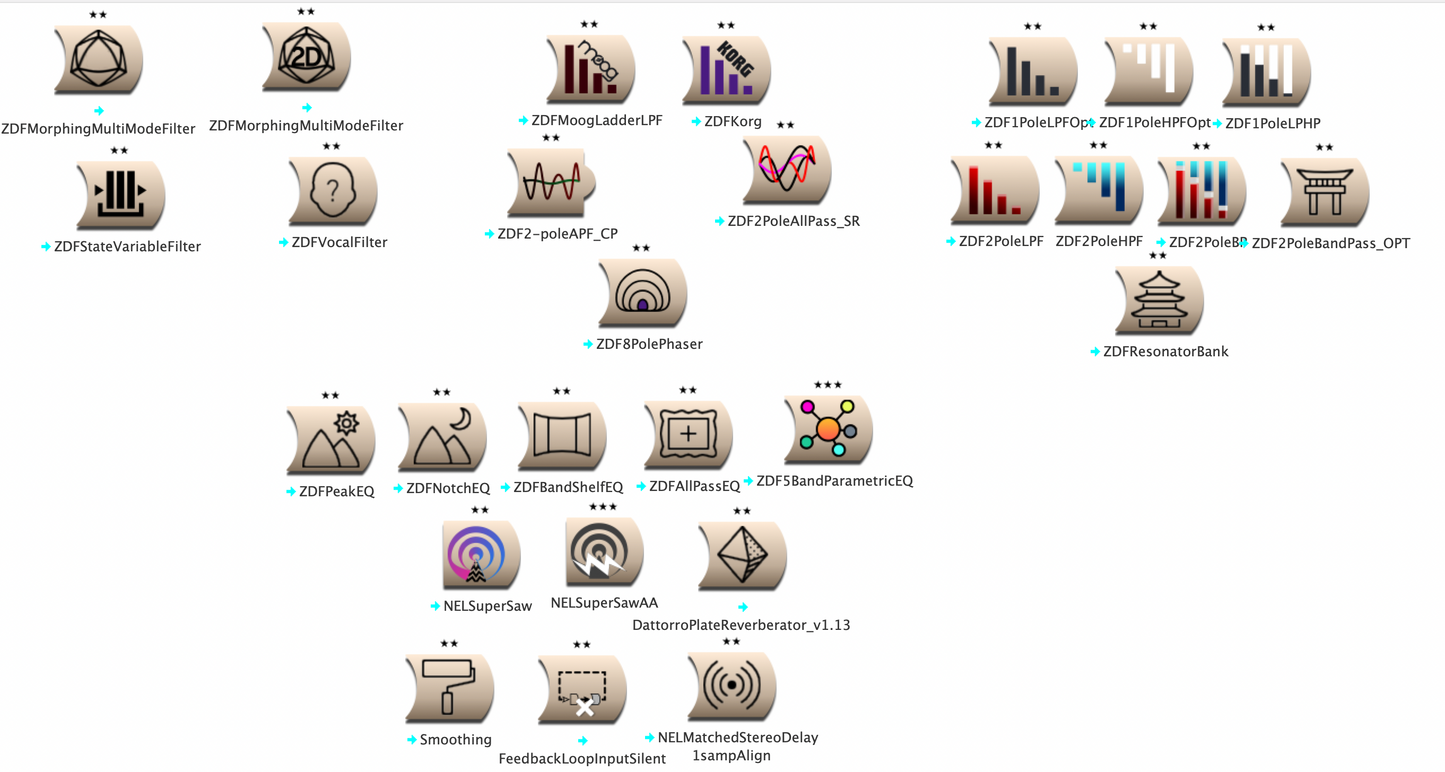
Task: Select the ZDF2PoleBandPass_OPT gate icon
Action: (x=1324, y=191)
